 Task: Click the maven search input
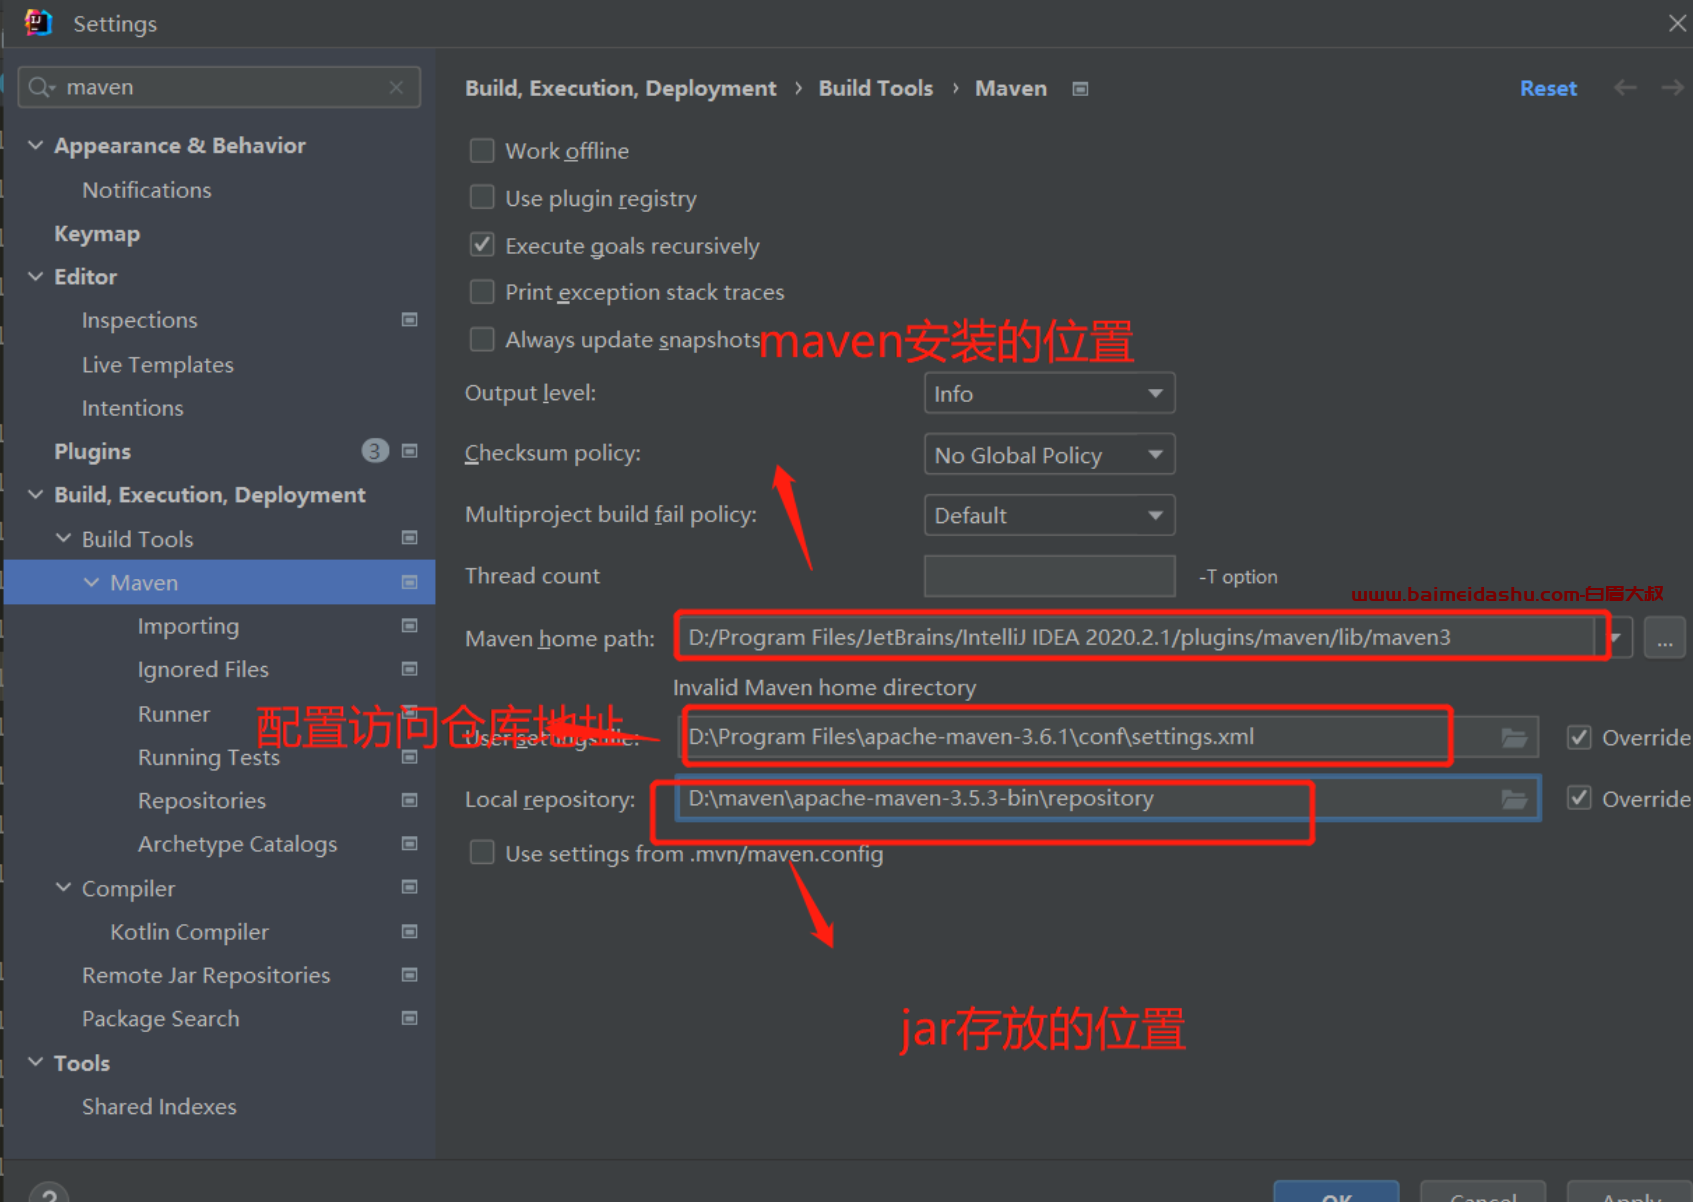pyautogui.click(x=219, y=88)
